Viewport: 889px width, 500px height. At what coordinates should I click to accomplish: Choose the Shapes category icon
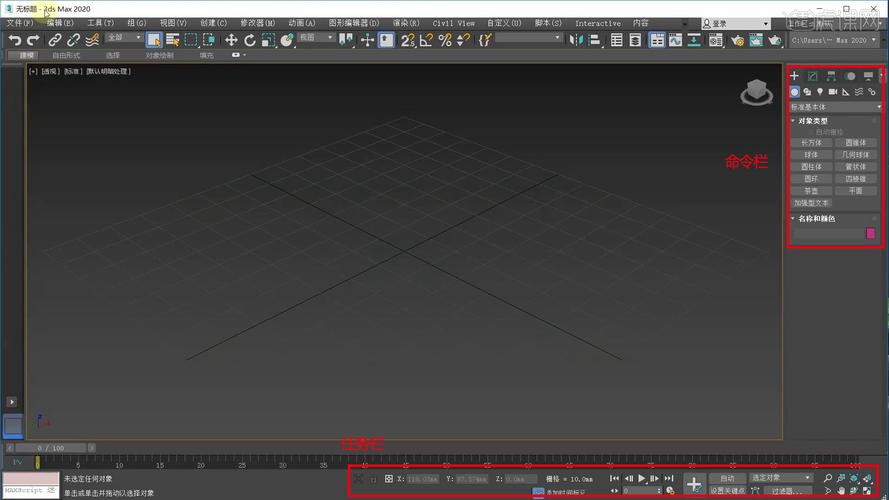(x=807, y=92)
